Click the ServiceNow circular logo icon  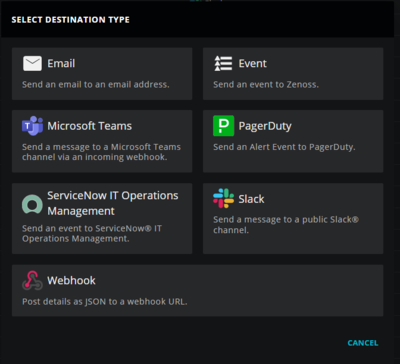[x=32, y=204]
